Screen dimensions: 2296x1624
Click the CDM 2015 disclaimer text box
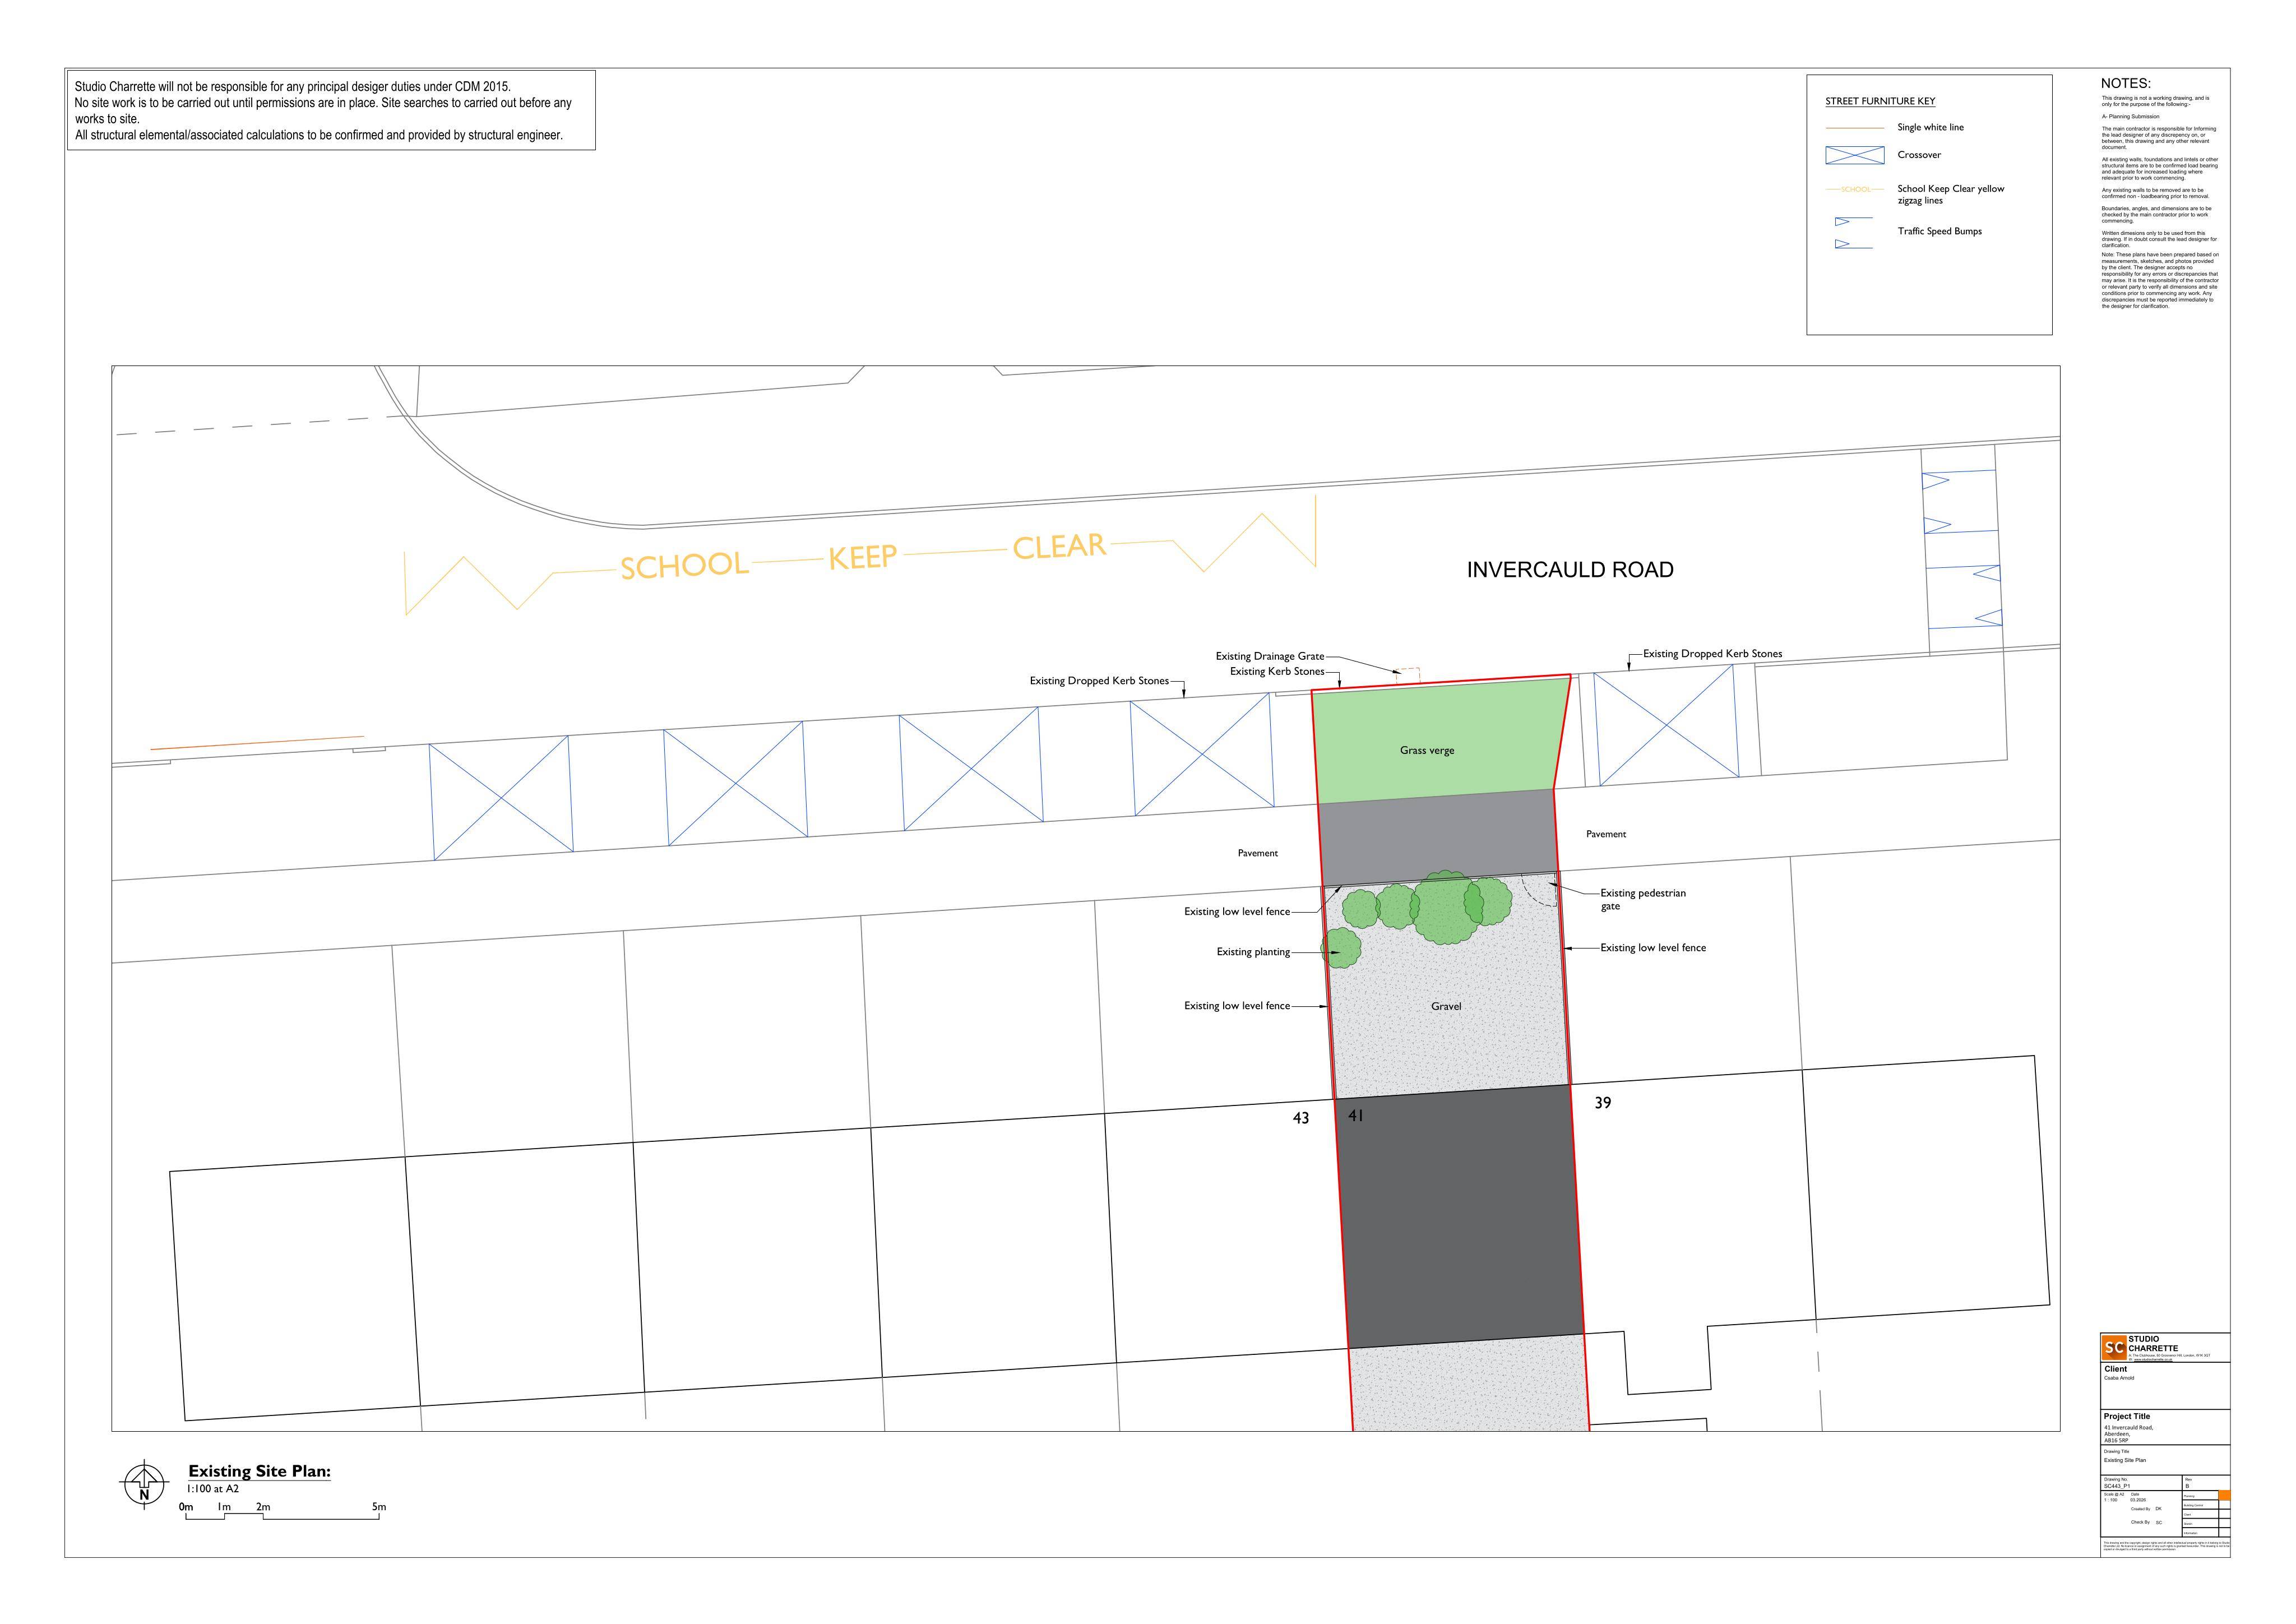coord(331,110)
